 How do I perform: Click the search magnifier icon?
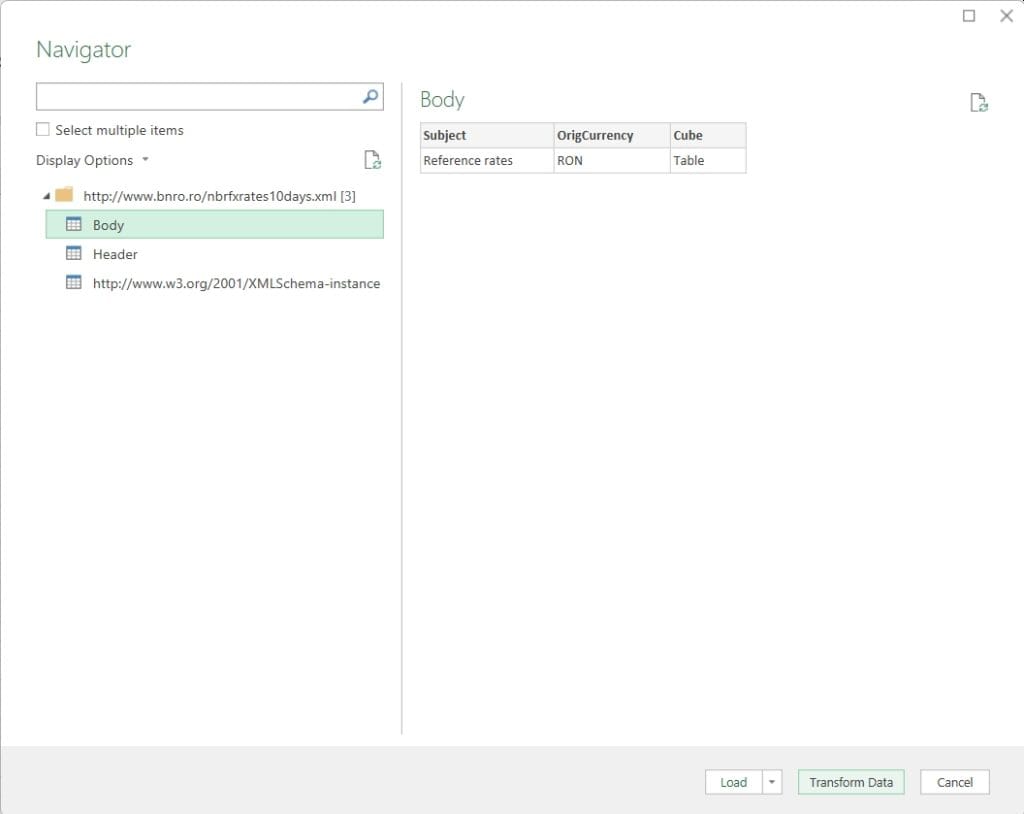click(x=370, y=97)
